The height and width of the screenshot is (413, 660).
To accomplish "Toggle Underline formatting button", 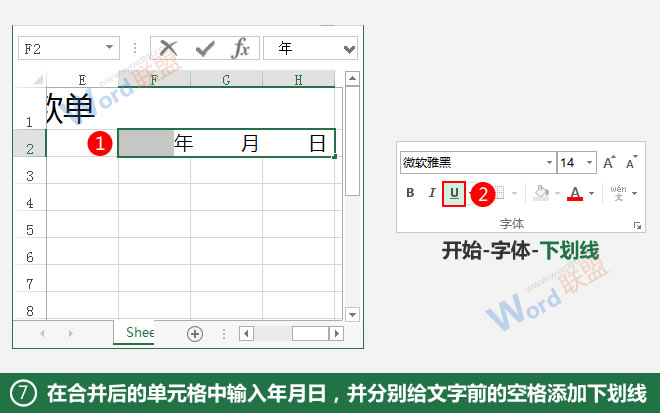I will pos(454,193).
